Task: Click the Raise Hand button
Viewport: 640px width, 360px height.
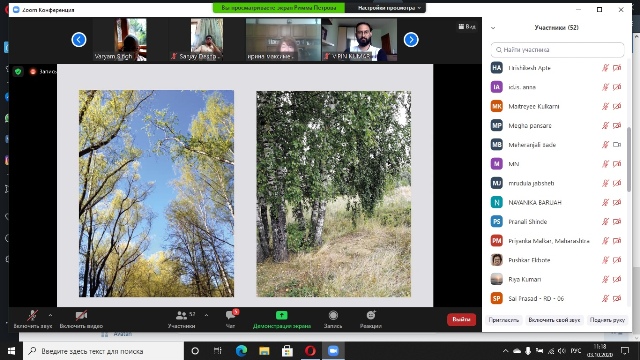Action: (x=607, y=320)
